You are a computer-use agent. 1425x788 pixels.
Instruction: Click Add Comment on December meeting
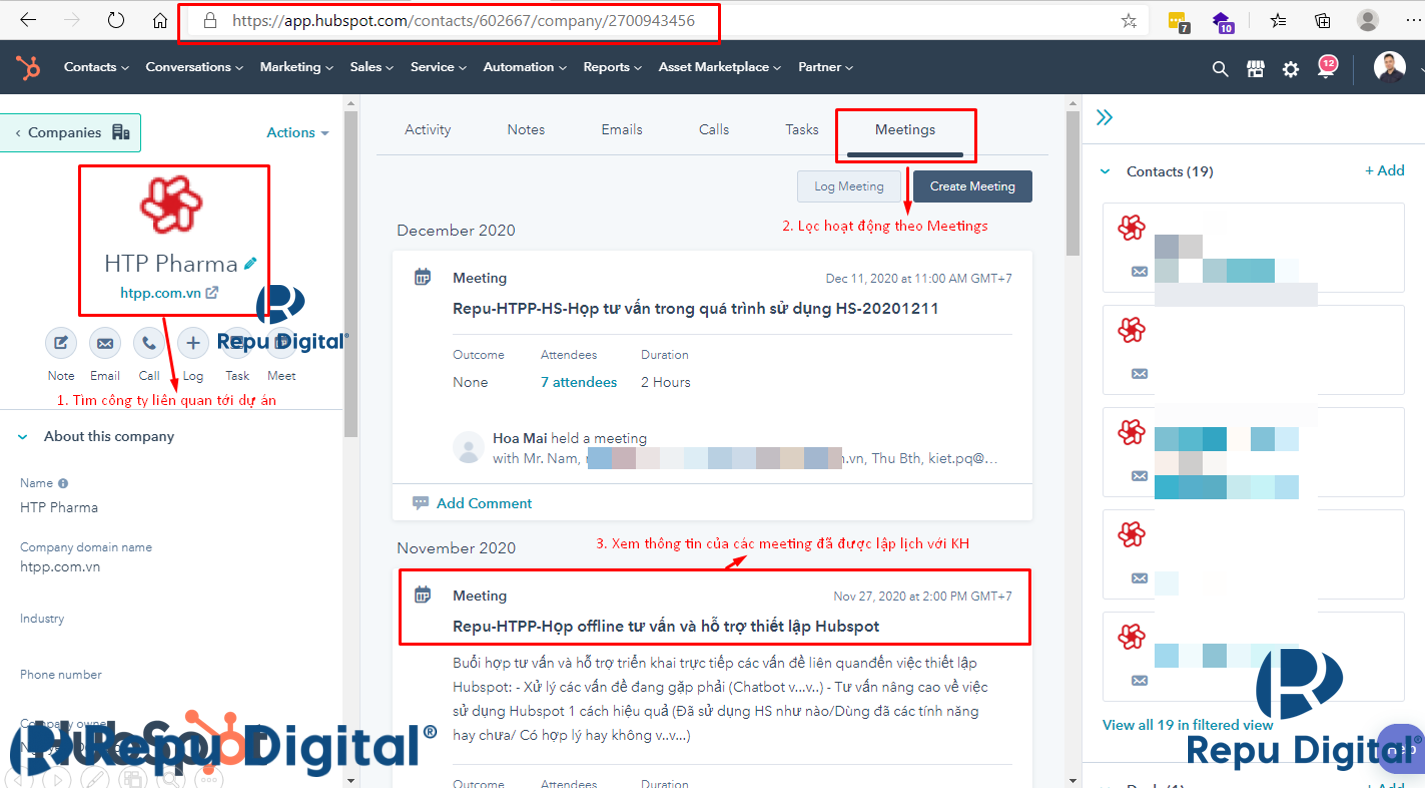[472, 503]
